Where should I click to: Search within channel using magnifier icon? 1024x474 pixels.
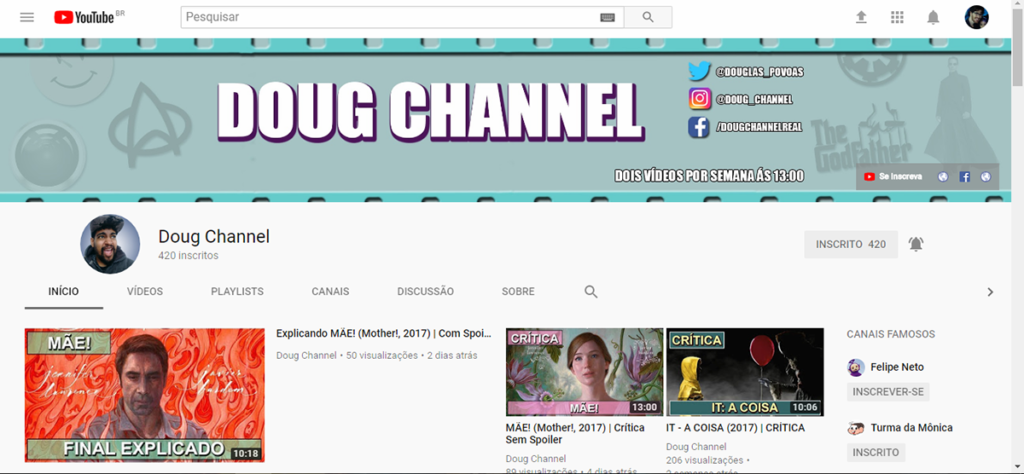click(x=591, y=292)
